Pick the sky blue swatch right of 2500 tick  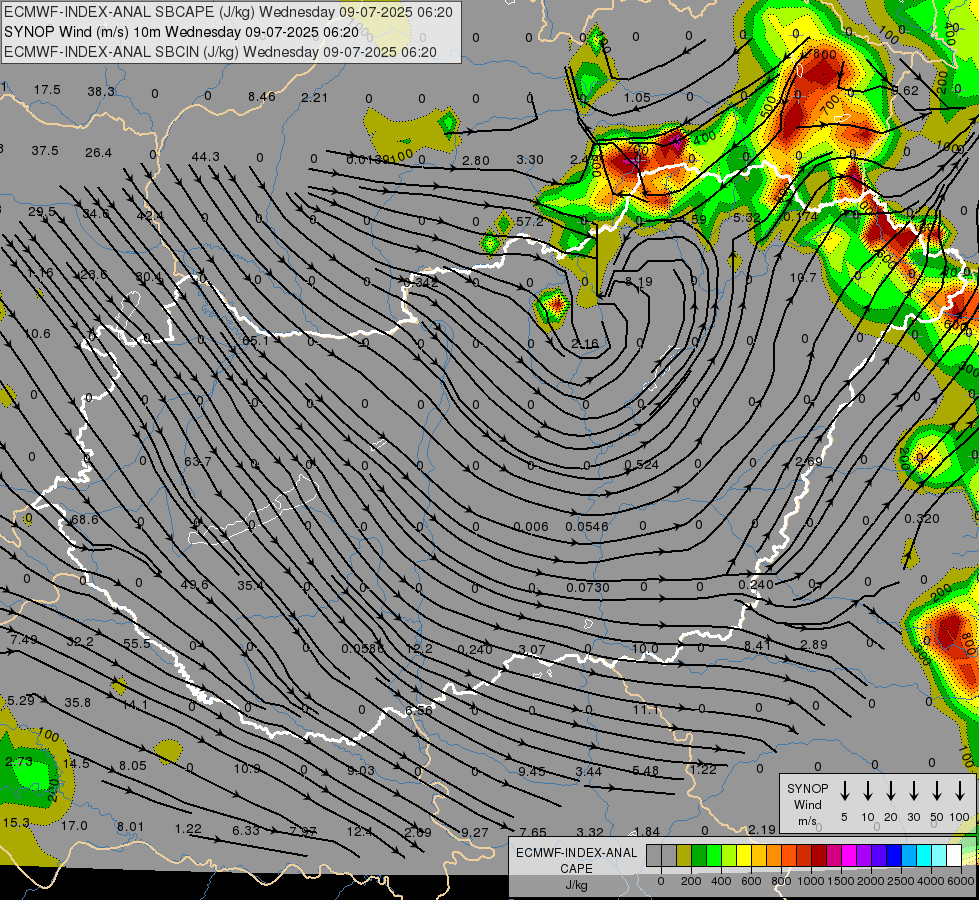point(909,856)
